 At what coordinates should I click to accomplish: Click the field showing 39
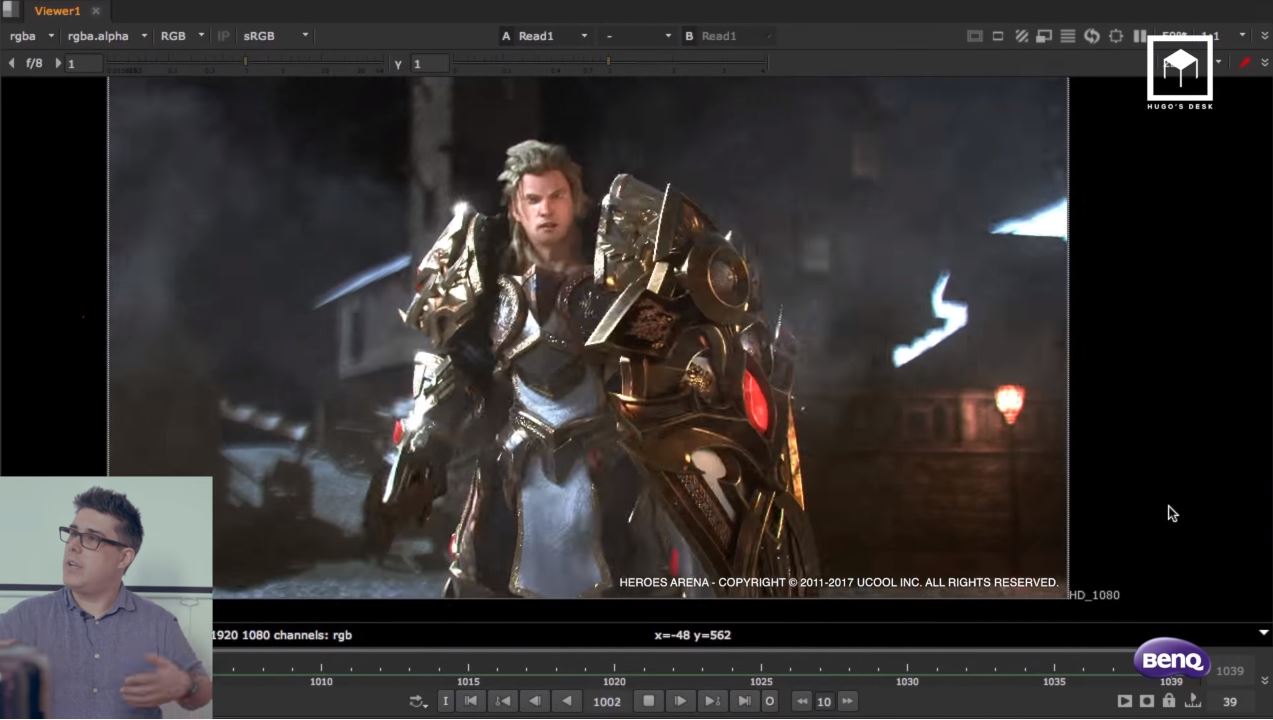pos(1230,702)
